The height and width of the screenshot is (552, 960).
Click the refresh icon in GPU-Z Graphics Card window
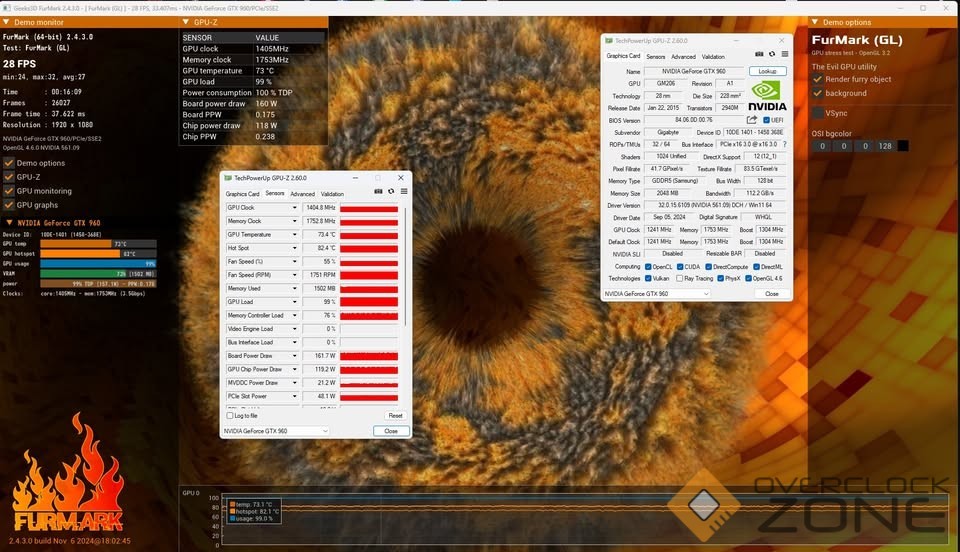click(772, 55)
